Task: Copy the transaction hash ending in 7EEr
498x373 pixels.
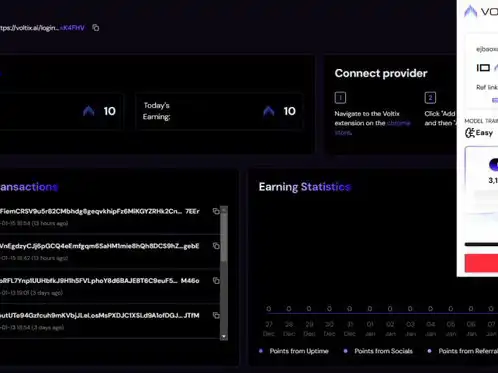Action: [216, 211]
